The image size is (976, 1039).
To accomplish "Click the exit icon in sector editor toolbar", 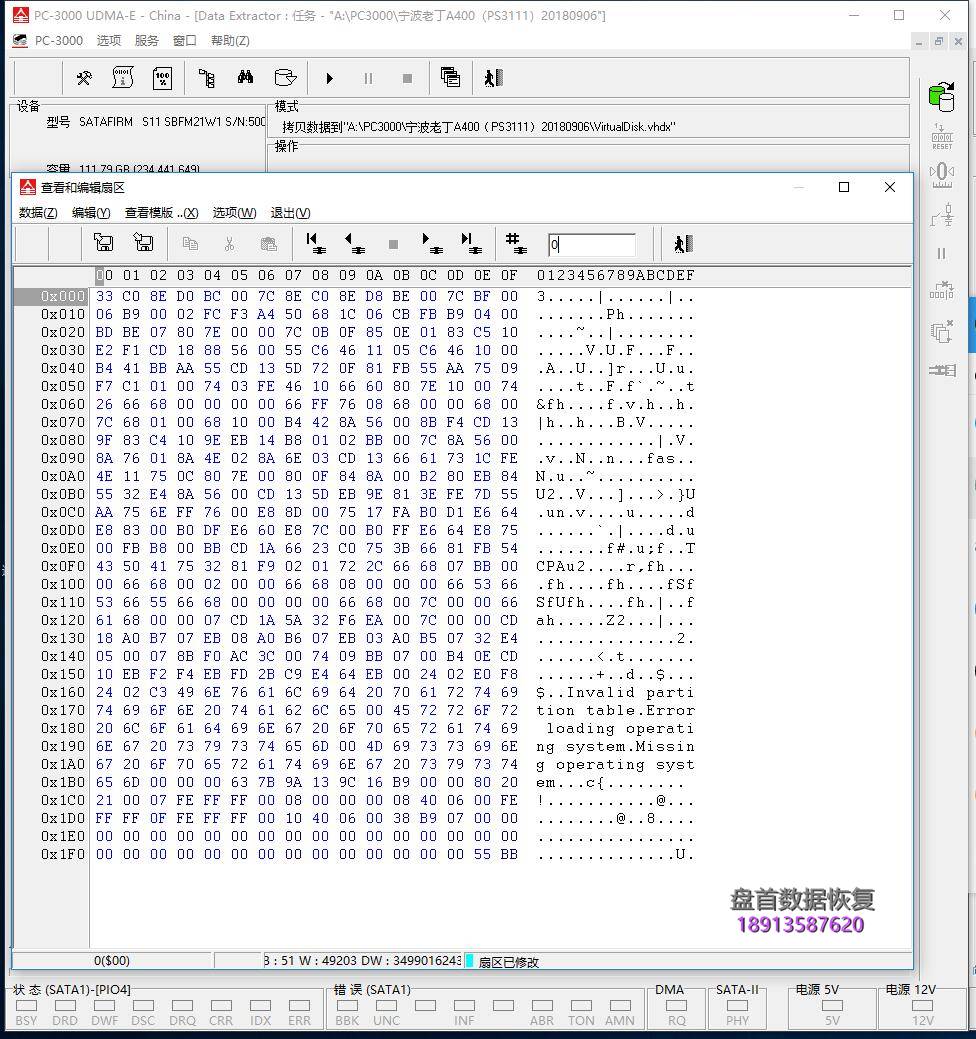I will (x=683, y=243).
